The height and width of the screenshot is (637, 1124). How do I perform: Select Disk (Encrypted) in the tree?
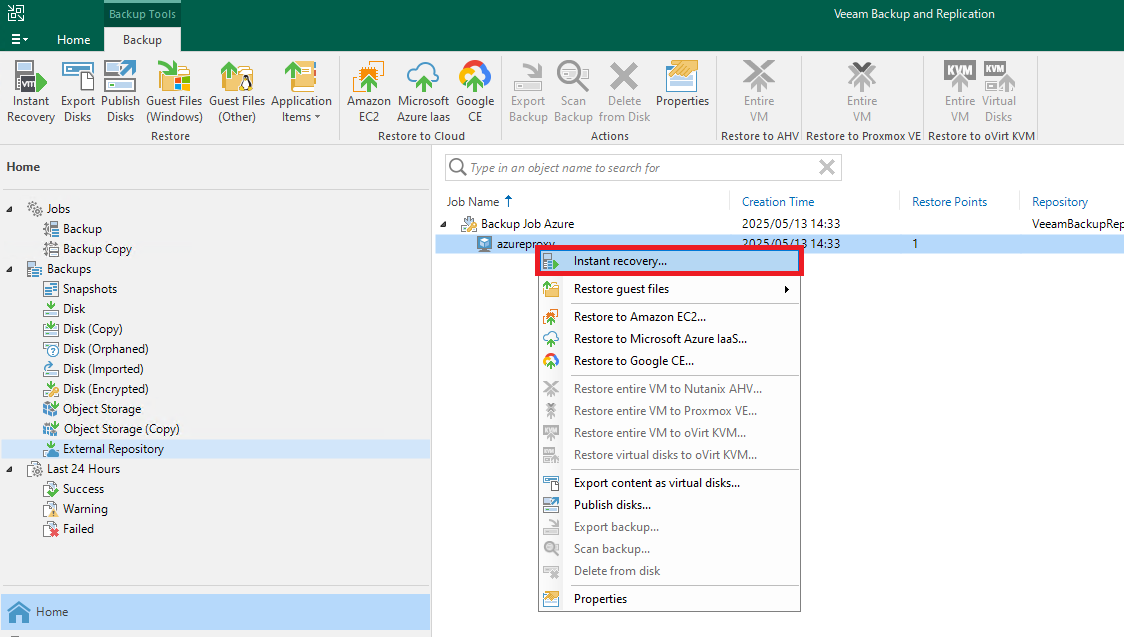tap(105, 389)
